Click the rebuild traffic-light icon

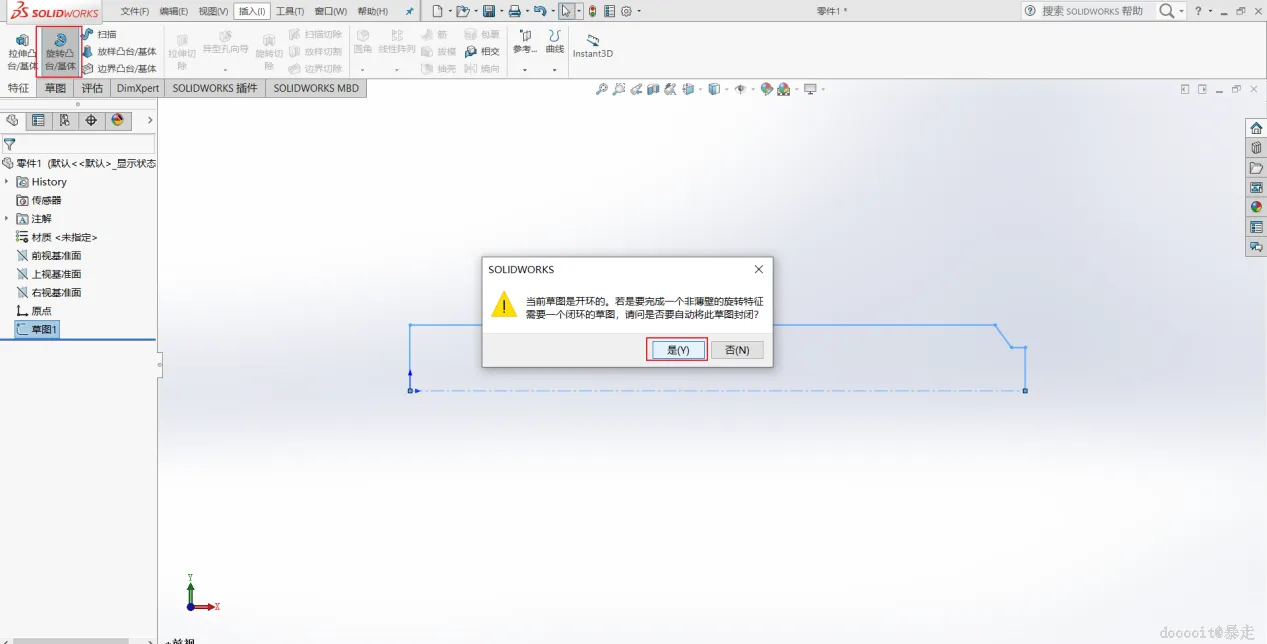[593, 11]
